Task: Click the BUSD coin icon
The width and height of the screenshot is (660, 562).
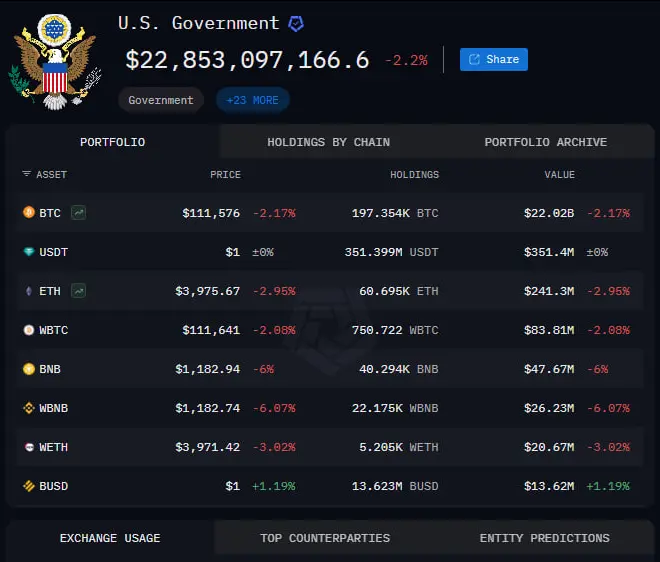Action: [29, 486]
